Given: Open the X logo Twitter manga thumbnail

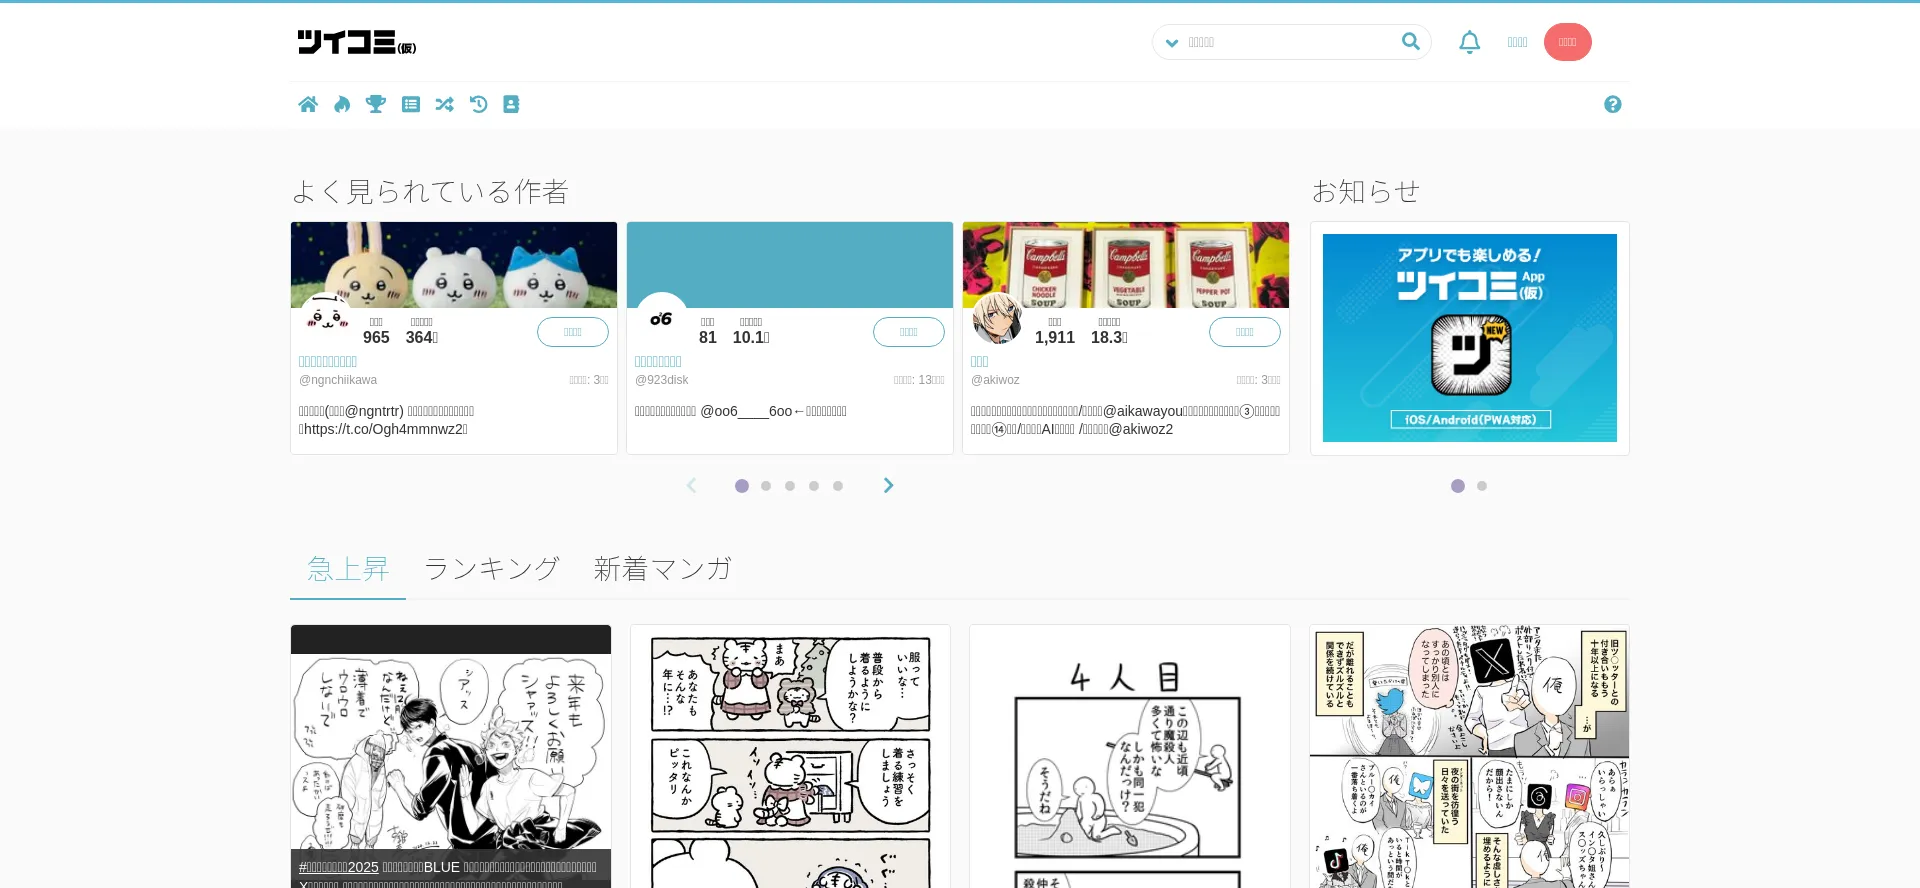Looking at the screenshot, I should 1470,756.
